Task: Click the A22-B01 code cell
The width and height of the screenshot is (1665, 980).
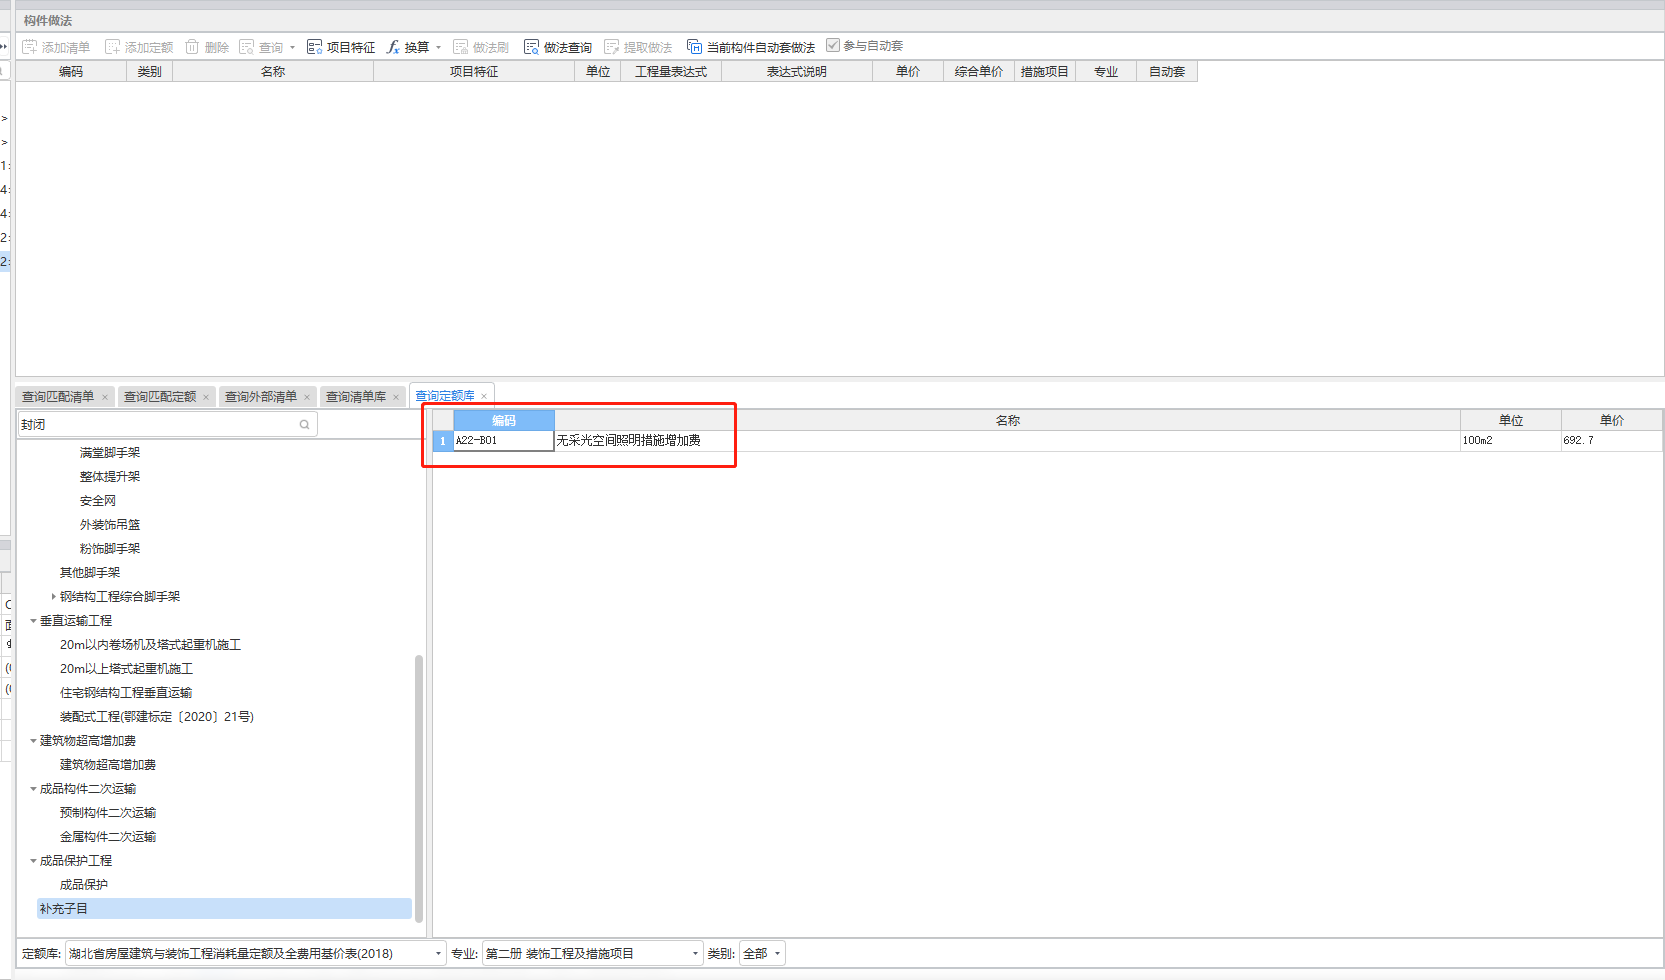Action: (503, 441)
